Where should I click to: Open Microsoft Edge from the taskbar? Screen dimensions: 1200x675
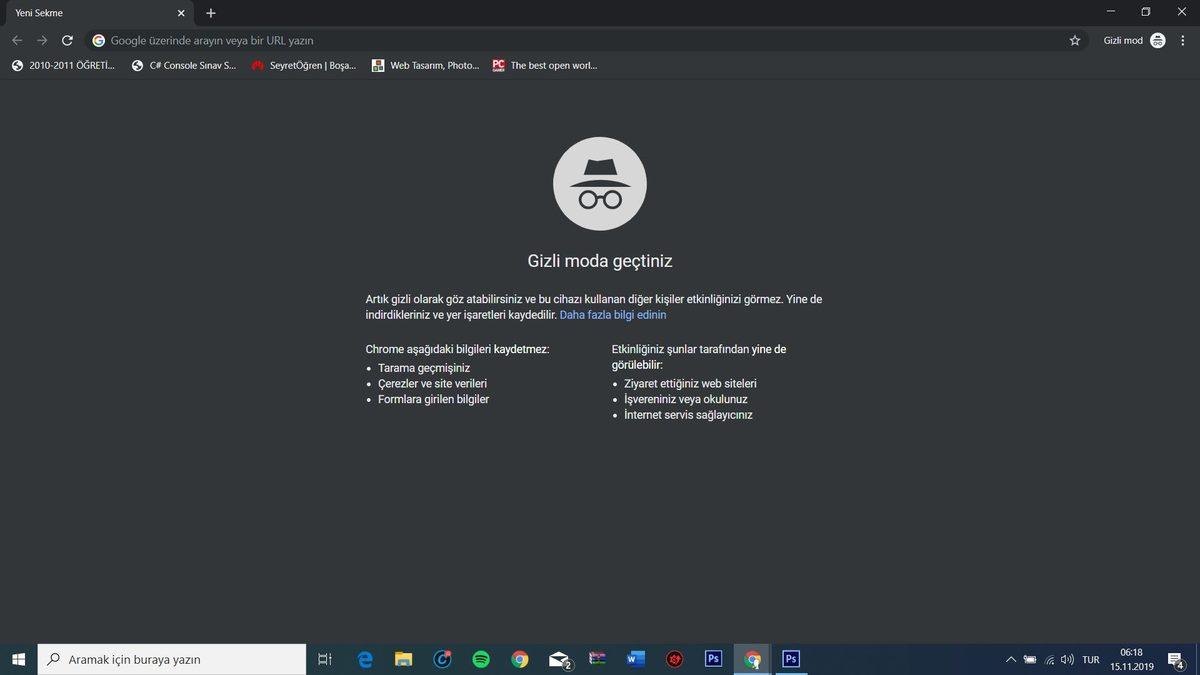(x=365, y=659)
